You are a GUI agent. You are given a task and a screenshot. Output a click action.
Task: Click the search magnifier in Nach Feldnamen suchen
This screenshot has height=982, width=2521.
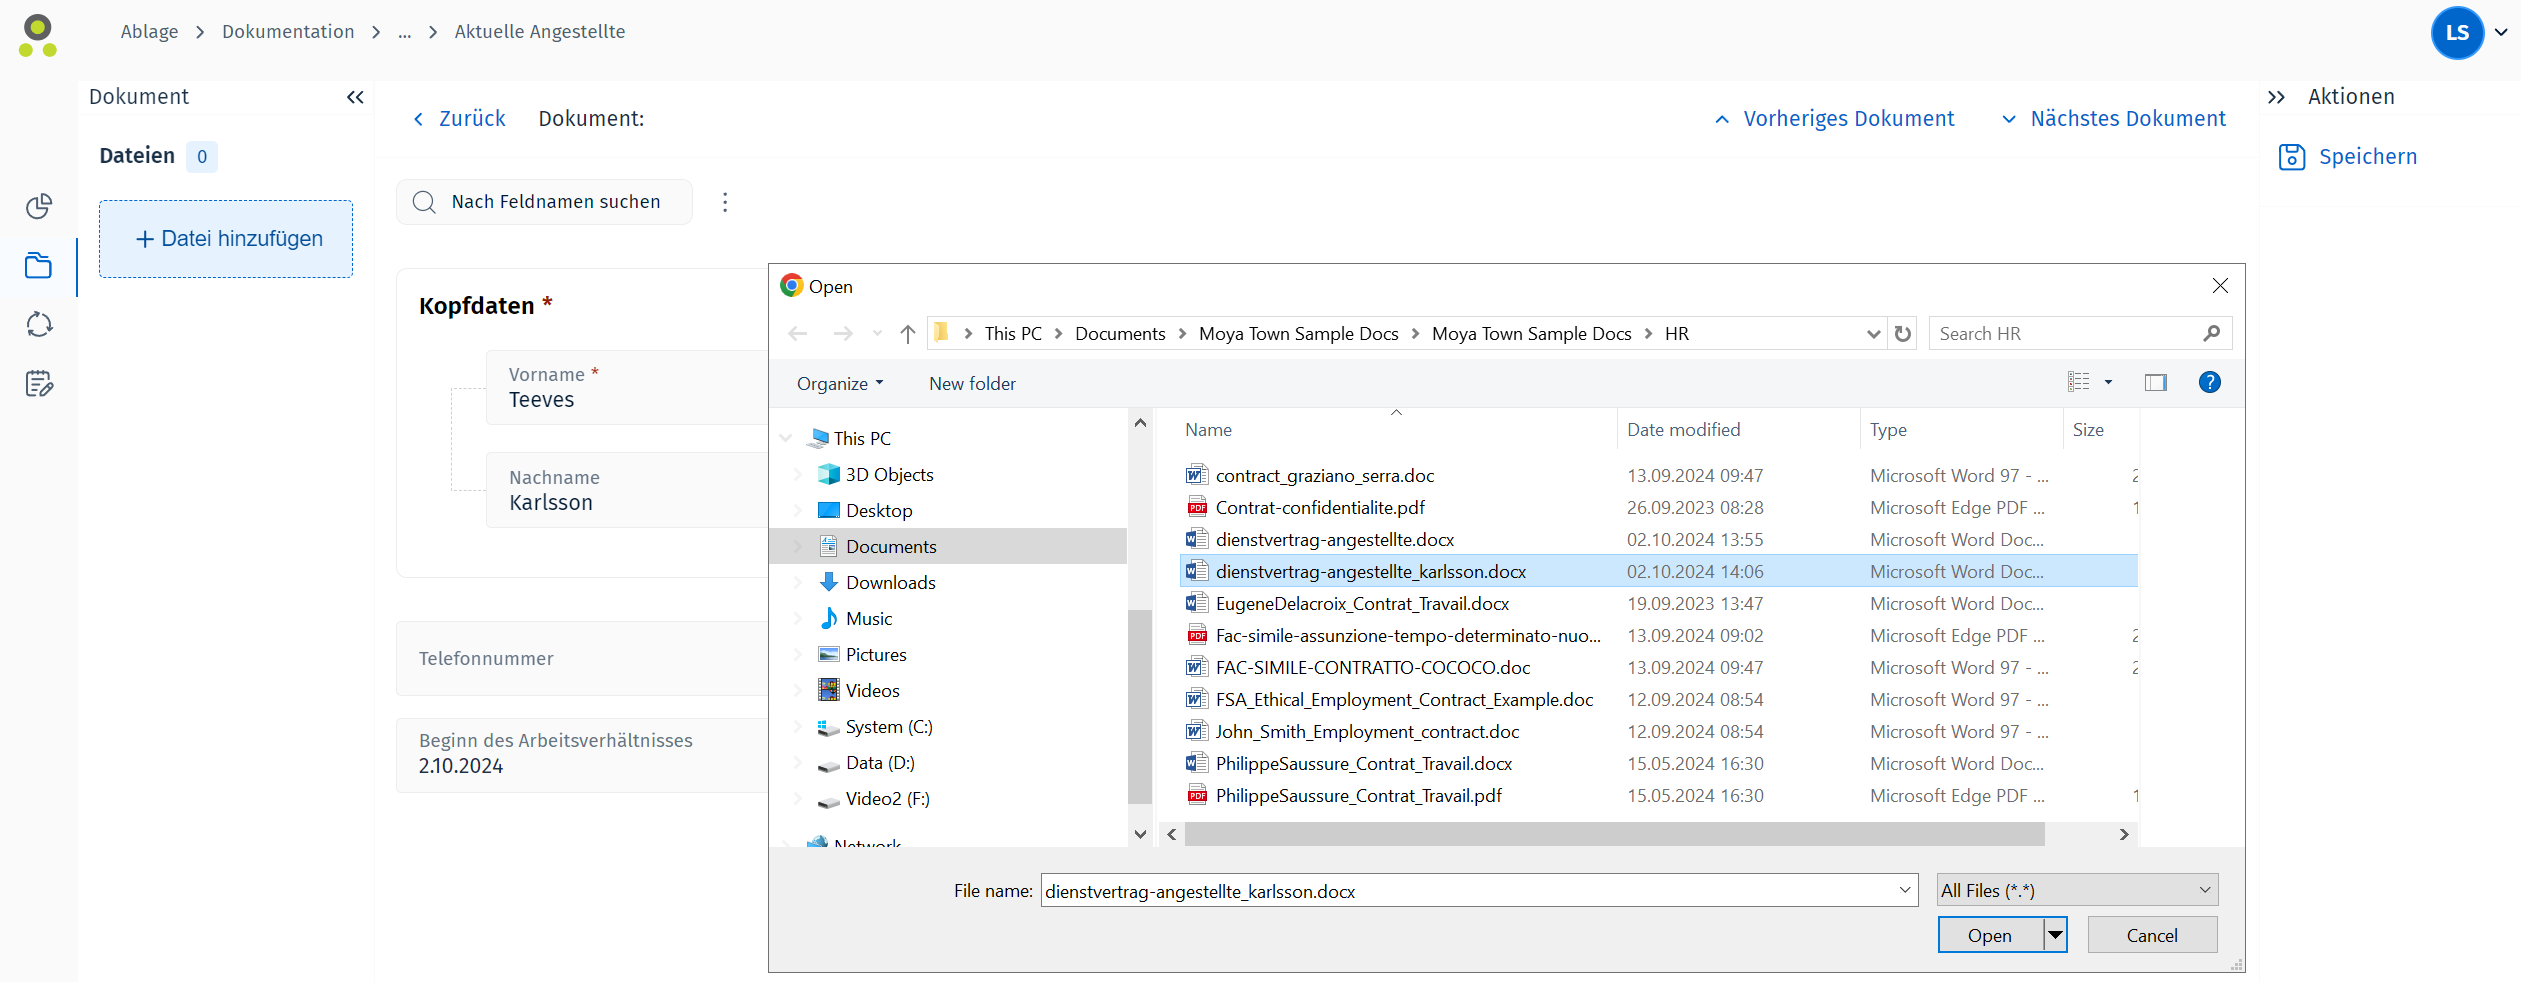point(424,202)
